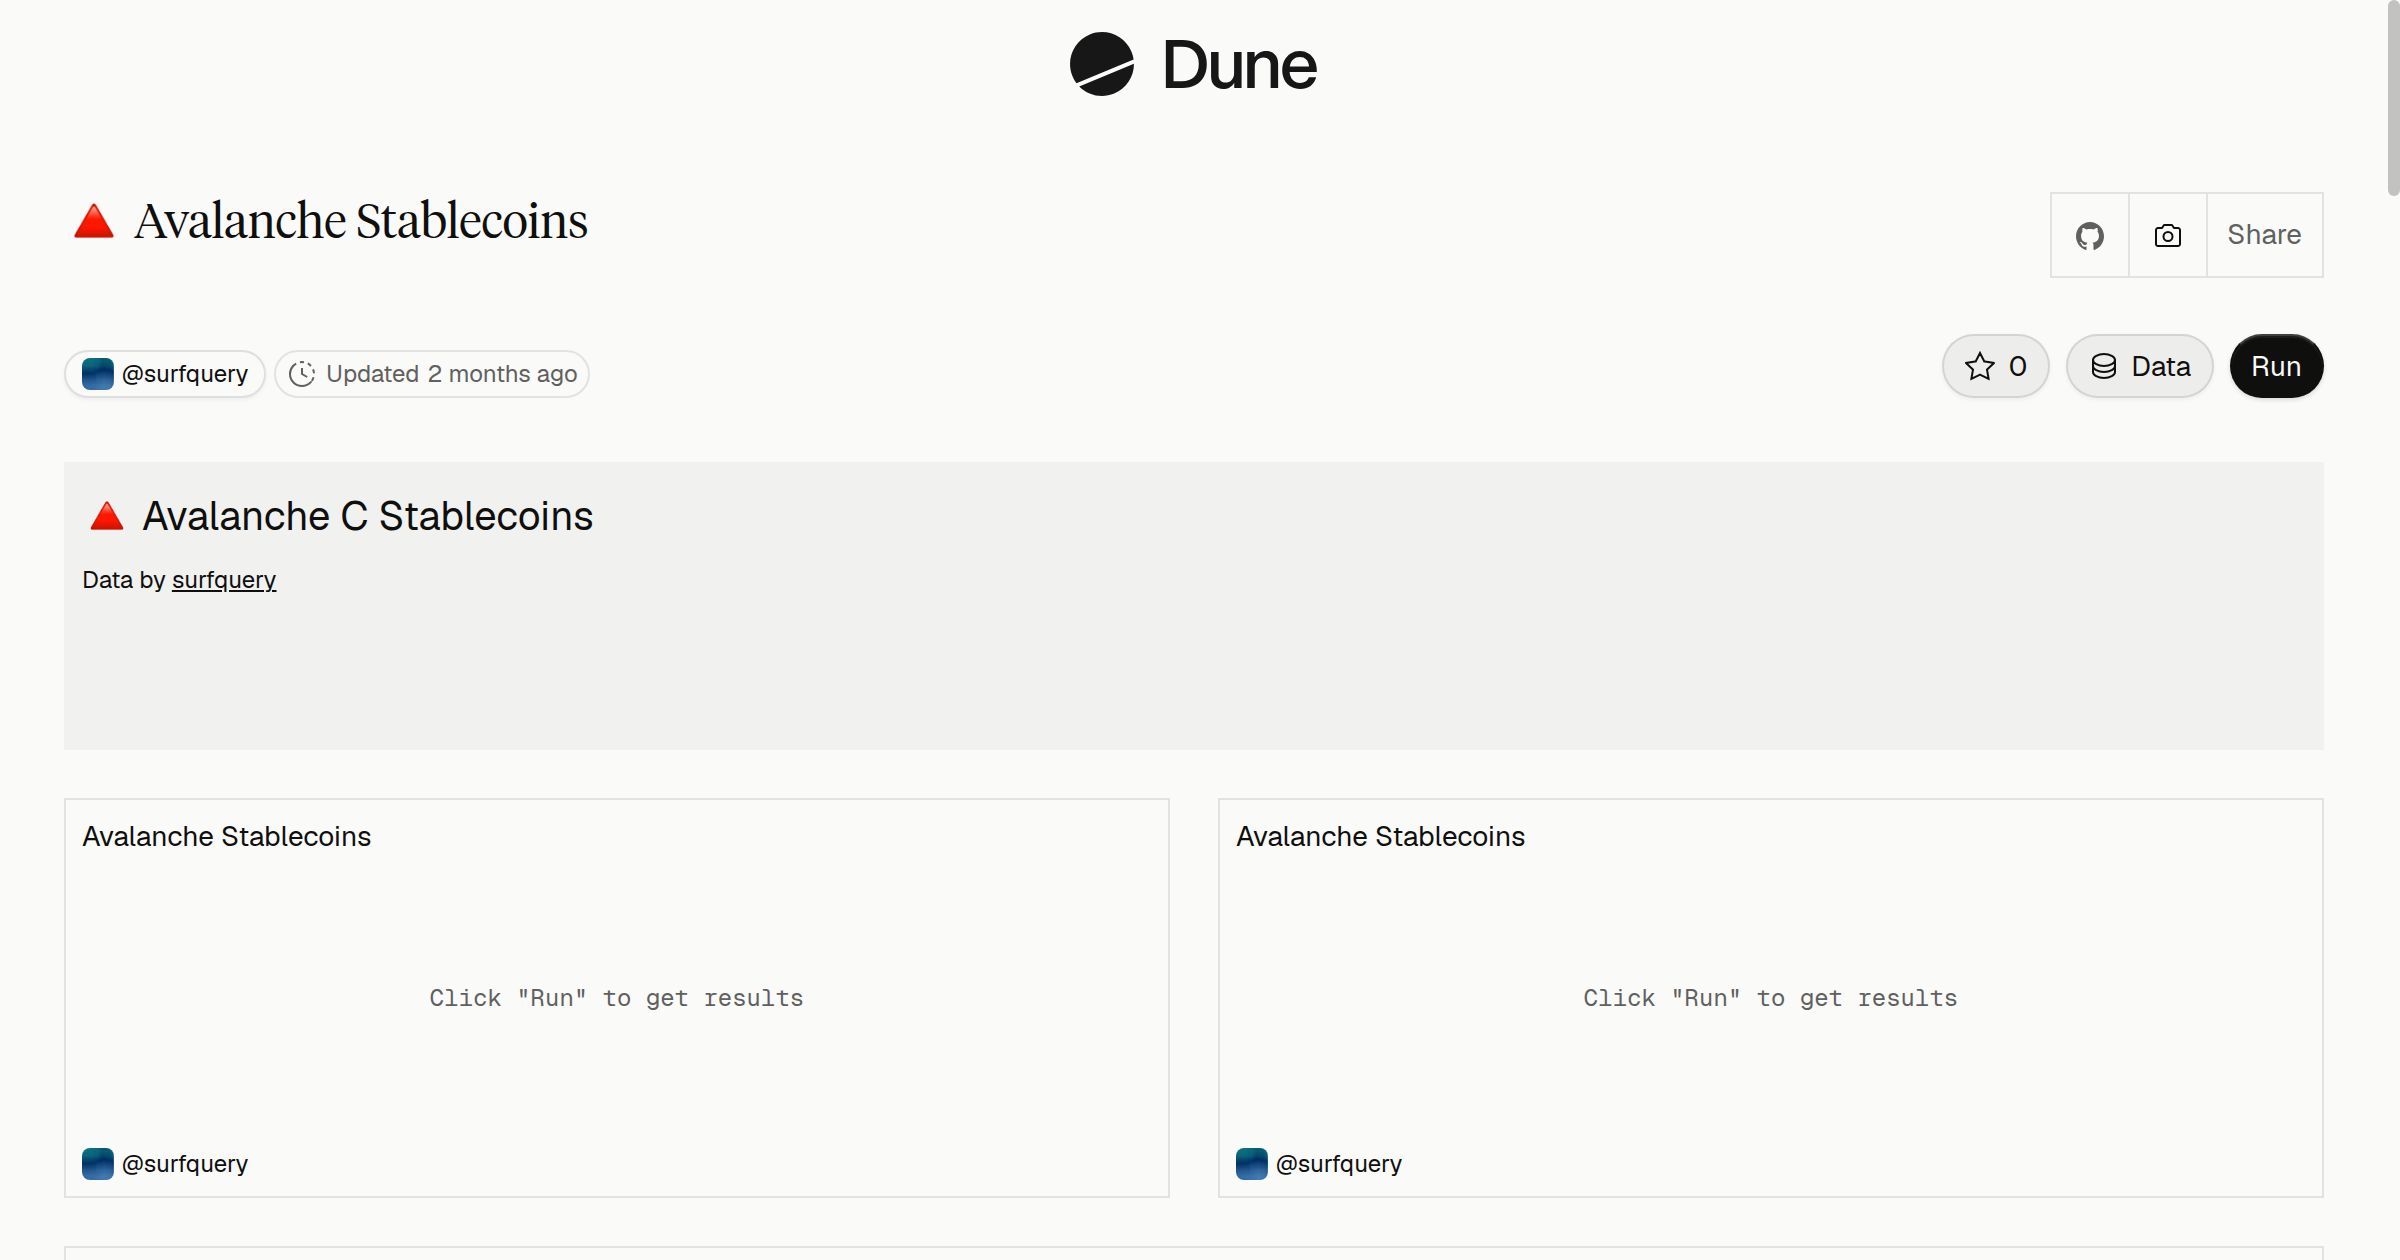Open the Data button
Screen dimensions: 2400x1260
click(2139, 366)
